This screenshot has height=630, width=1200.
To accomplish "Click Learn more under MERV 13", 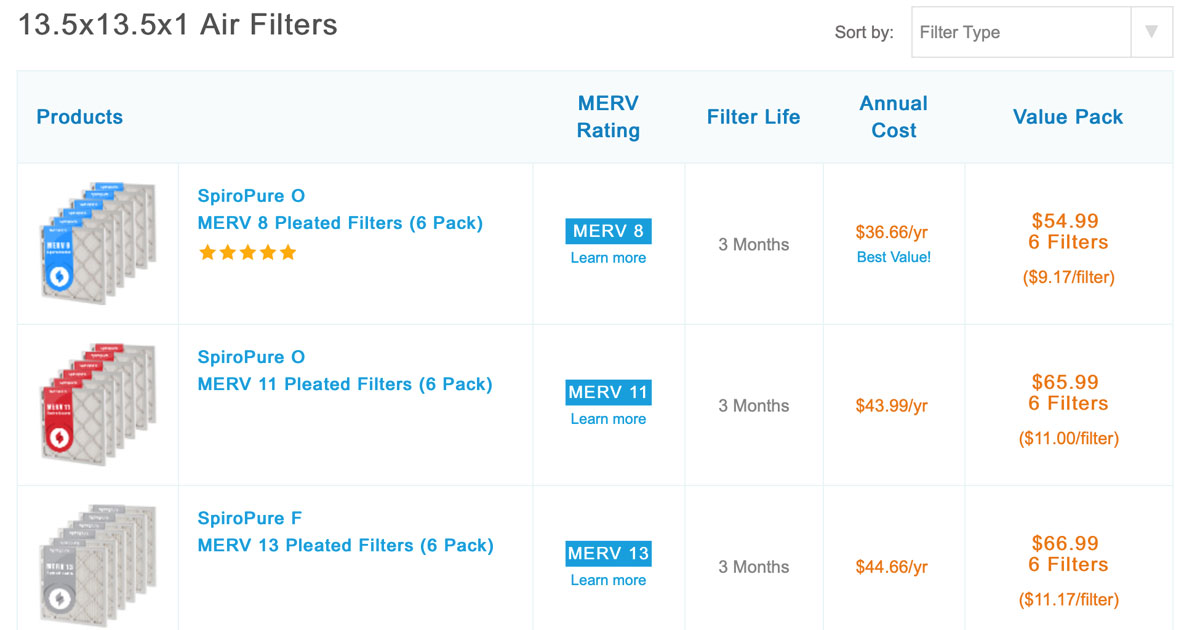I will click(x=608, y=580).
